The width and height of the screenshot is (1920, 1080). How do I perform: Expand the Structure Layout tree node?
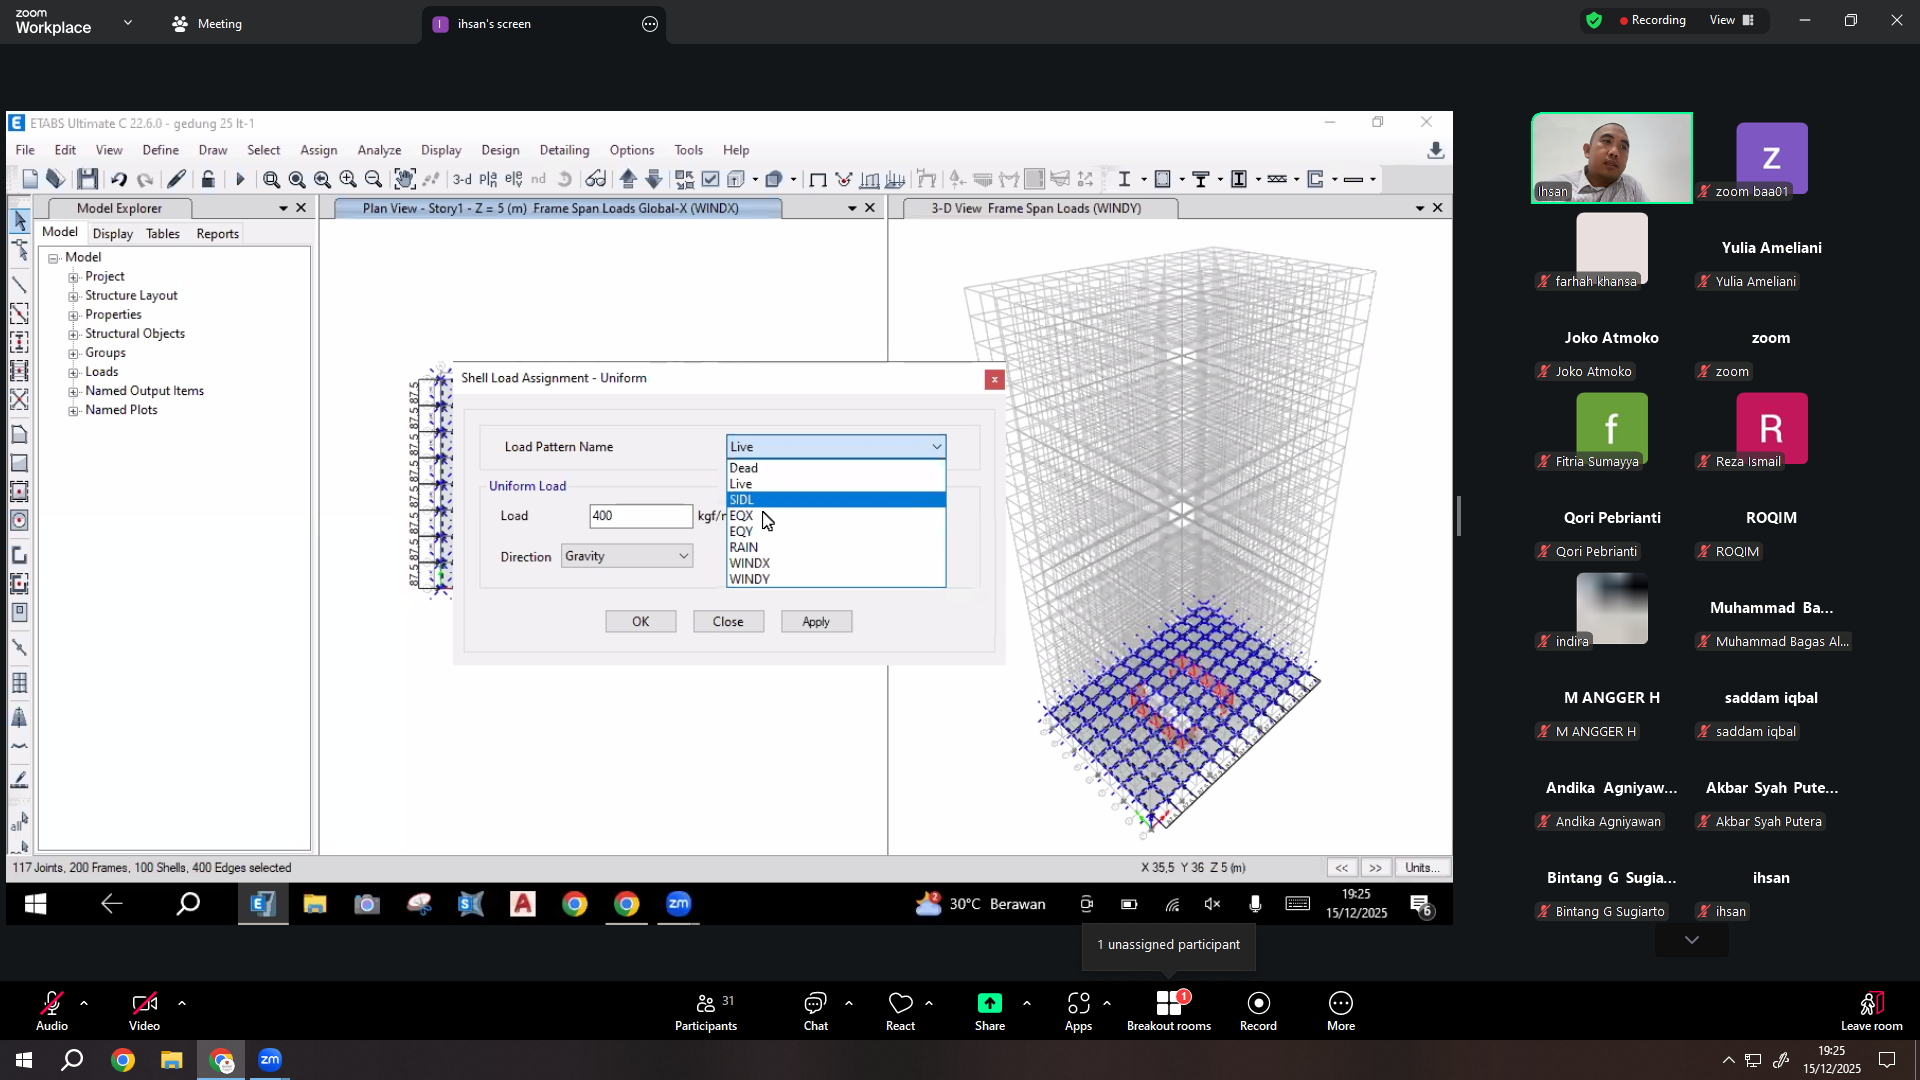pyautogui.click(x=73, y=296)
